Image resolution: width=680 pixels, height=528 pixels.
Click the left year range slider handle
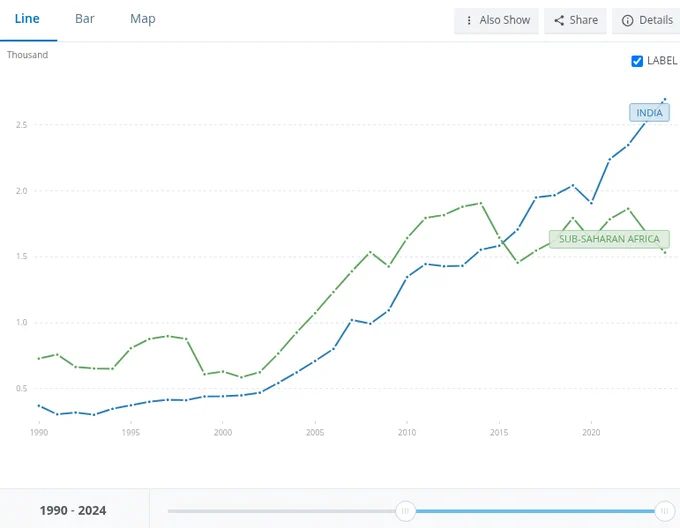[x=405, y=511]
